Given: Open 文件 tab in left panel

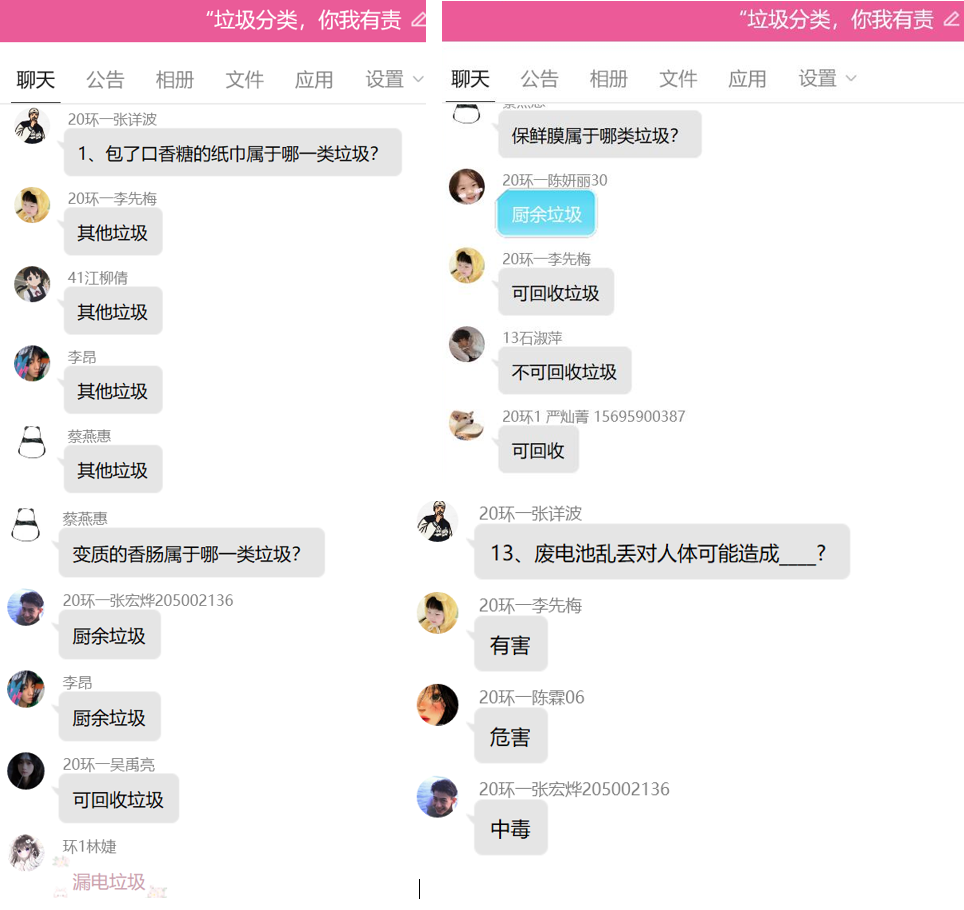Looking at the screenshot, I should click(x=244, y=79).
